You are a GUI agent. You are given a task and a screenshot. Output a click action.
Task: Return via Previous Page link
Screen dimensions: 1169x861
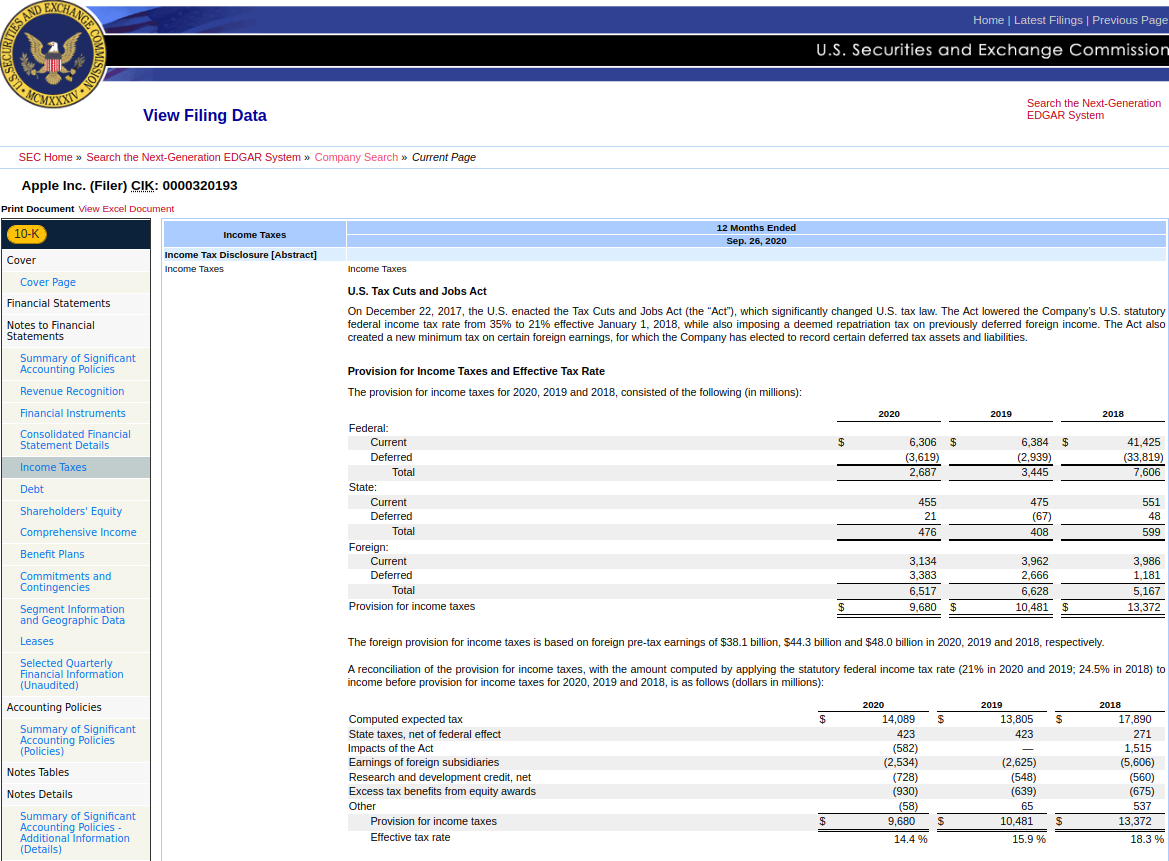point(1129,20)
